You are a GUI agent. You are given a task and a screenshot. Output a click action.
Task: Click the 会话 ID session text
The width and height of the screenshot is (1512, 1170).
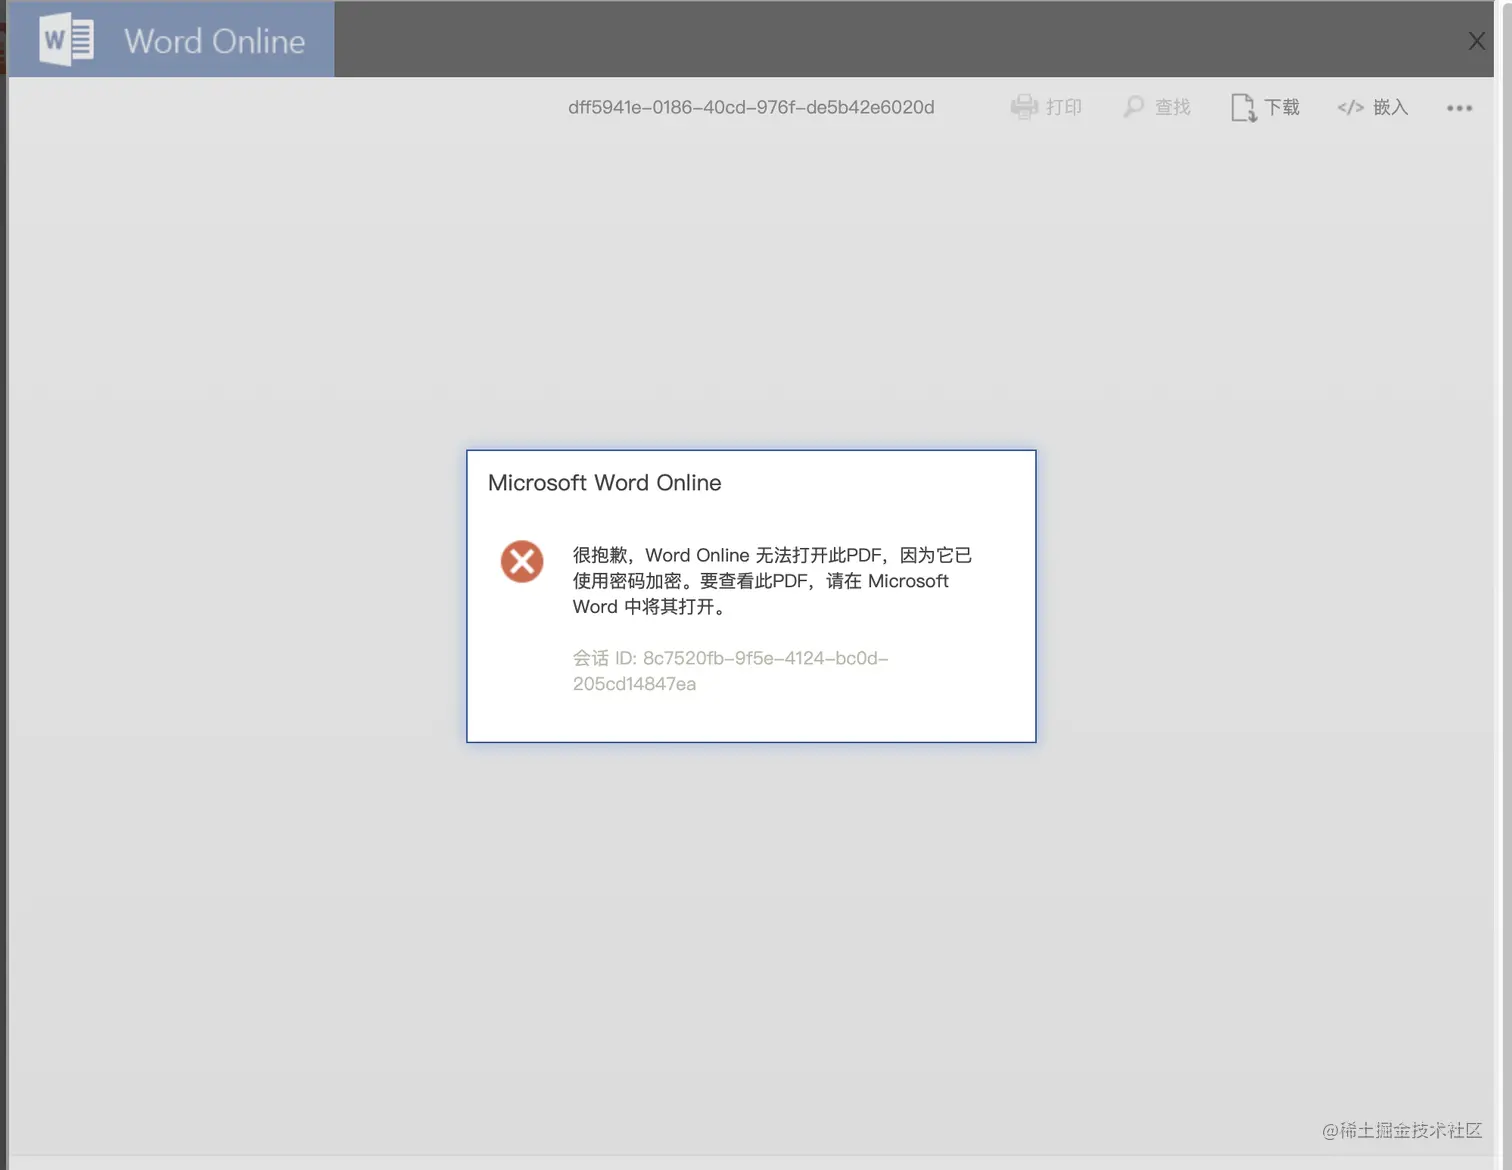point(731,671)
